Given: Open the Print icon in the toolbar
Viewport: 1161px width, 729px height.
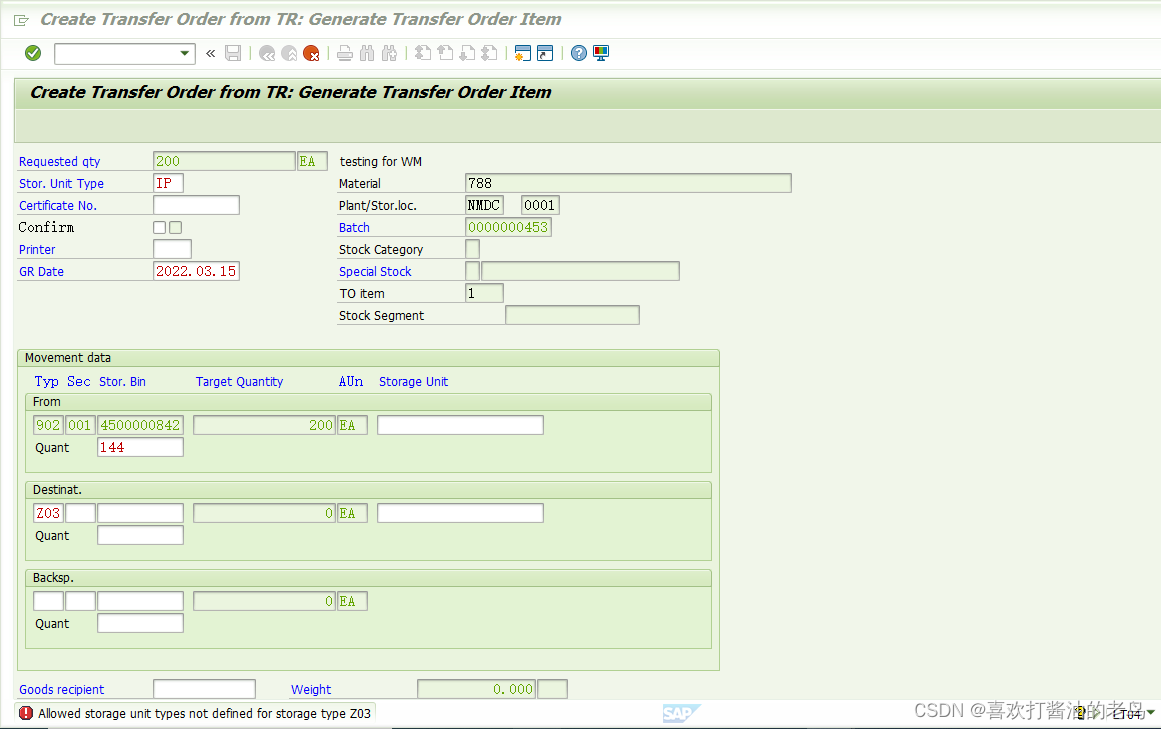Looking at the screenshot, I should pyautogui.click(x=344, y=53).
